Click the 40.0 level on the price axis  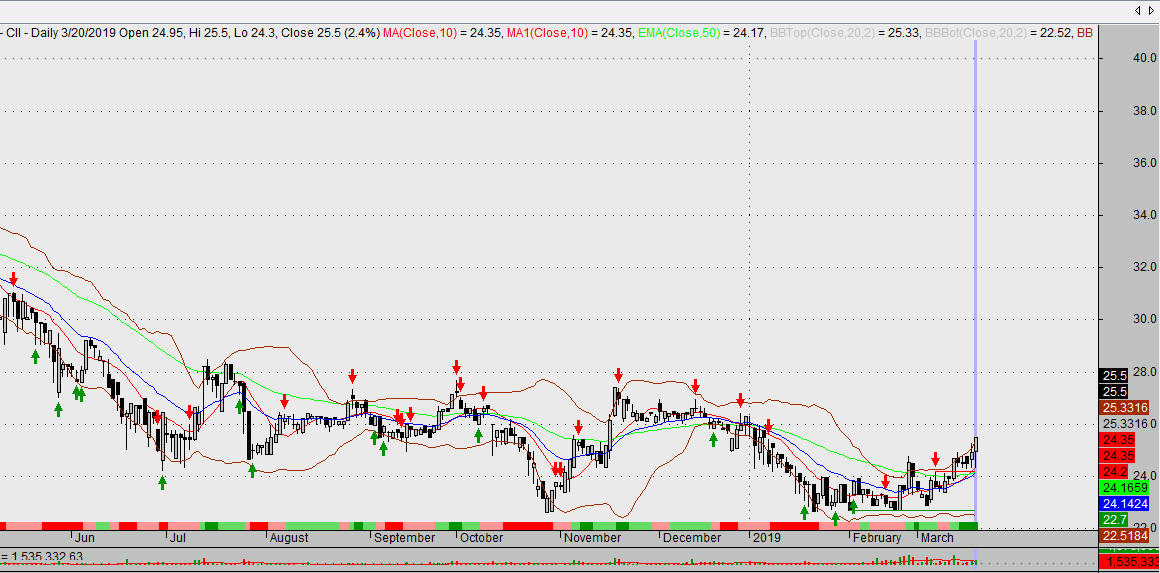[x=1116, y=59]
